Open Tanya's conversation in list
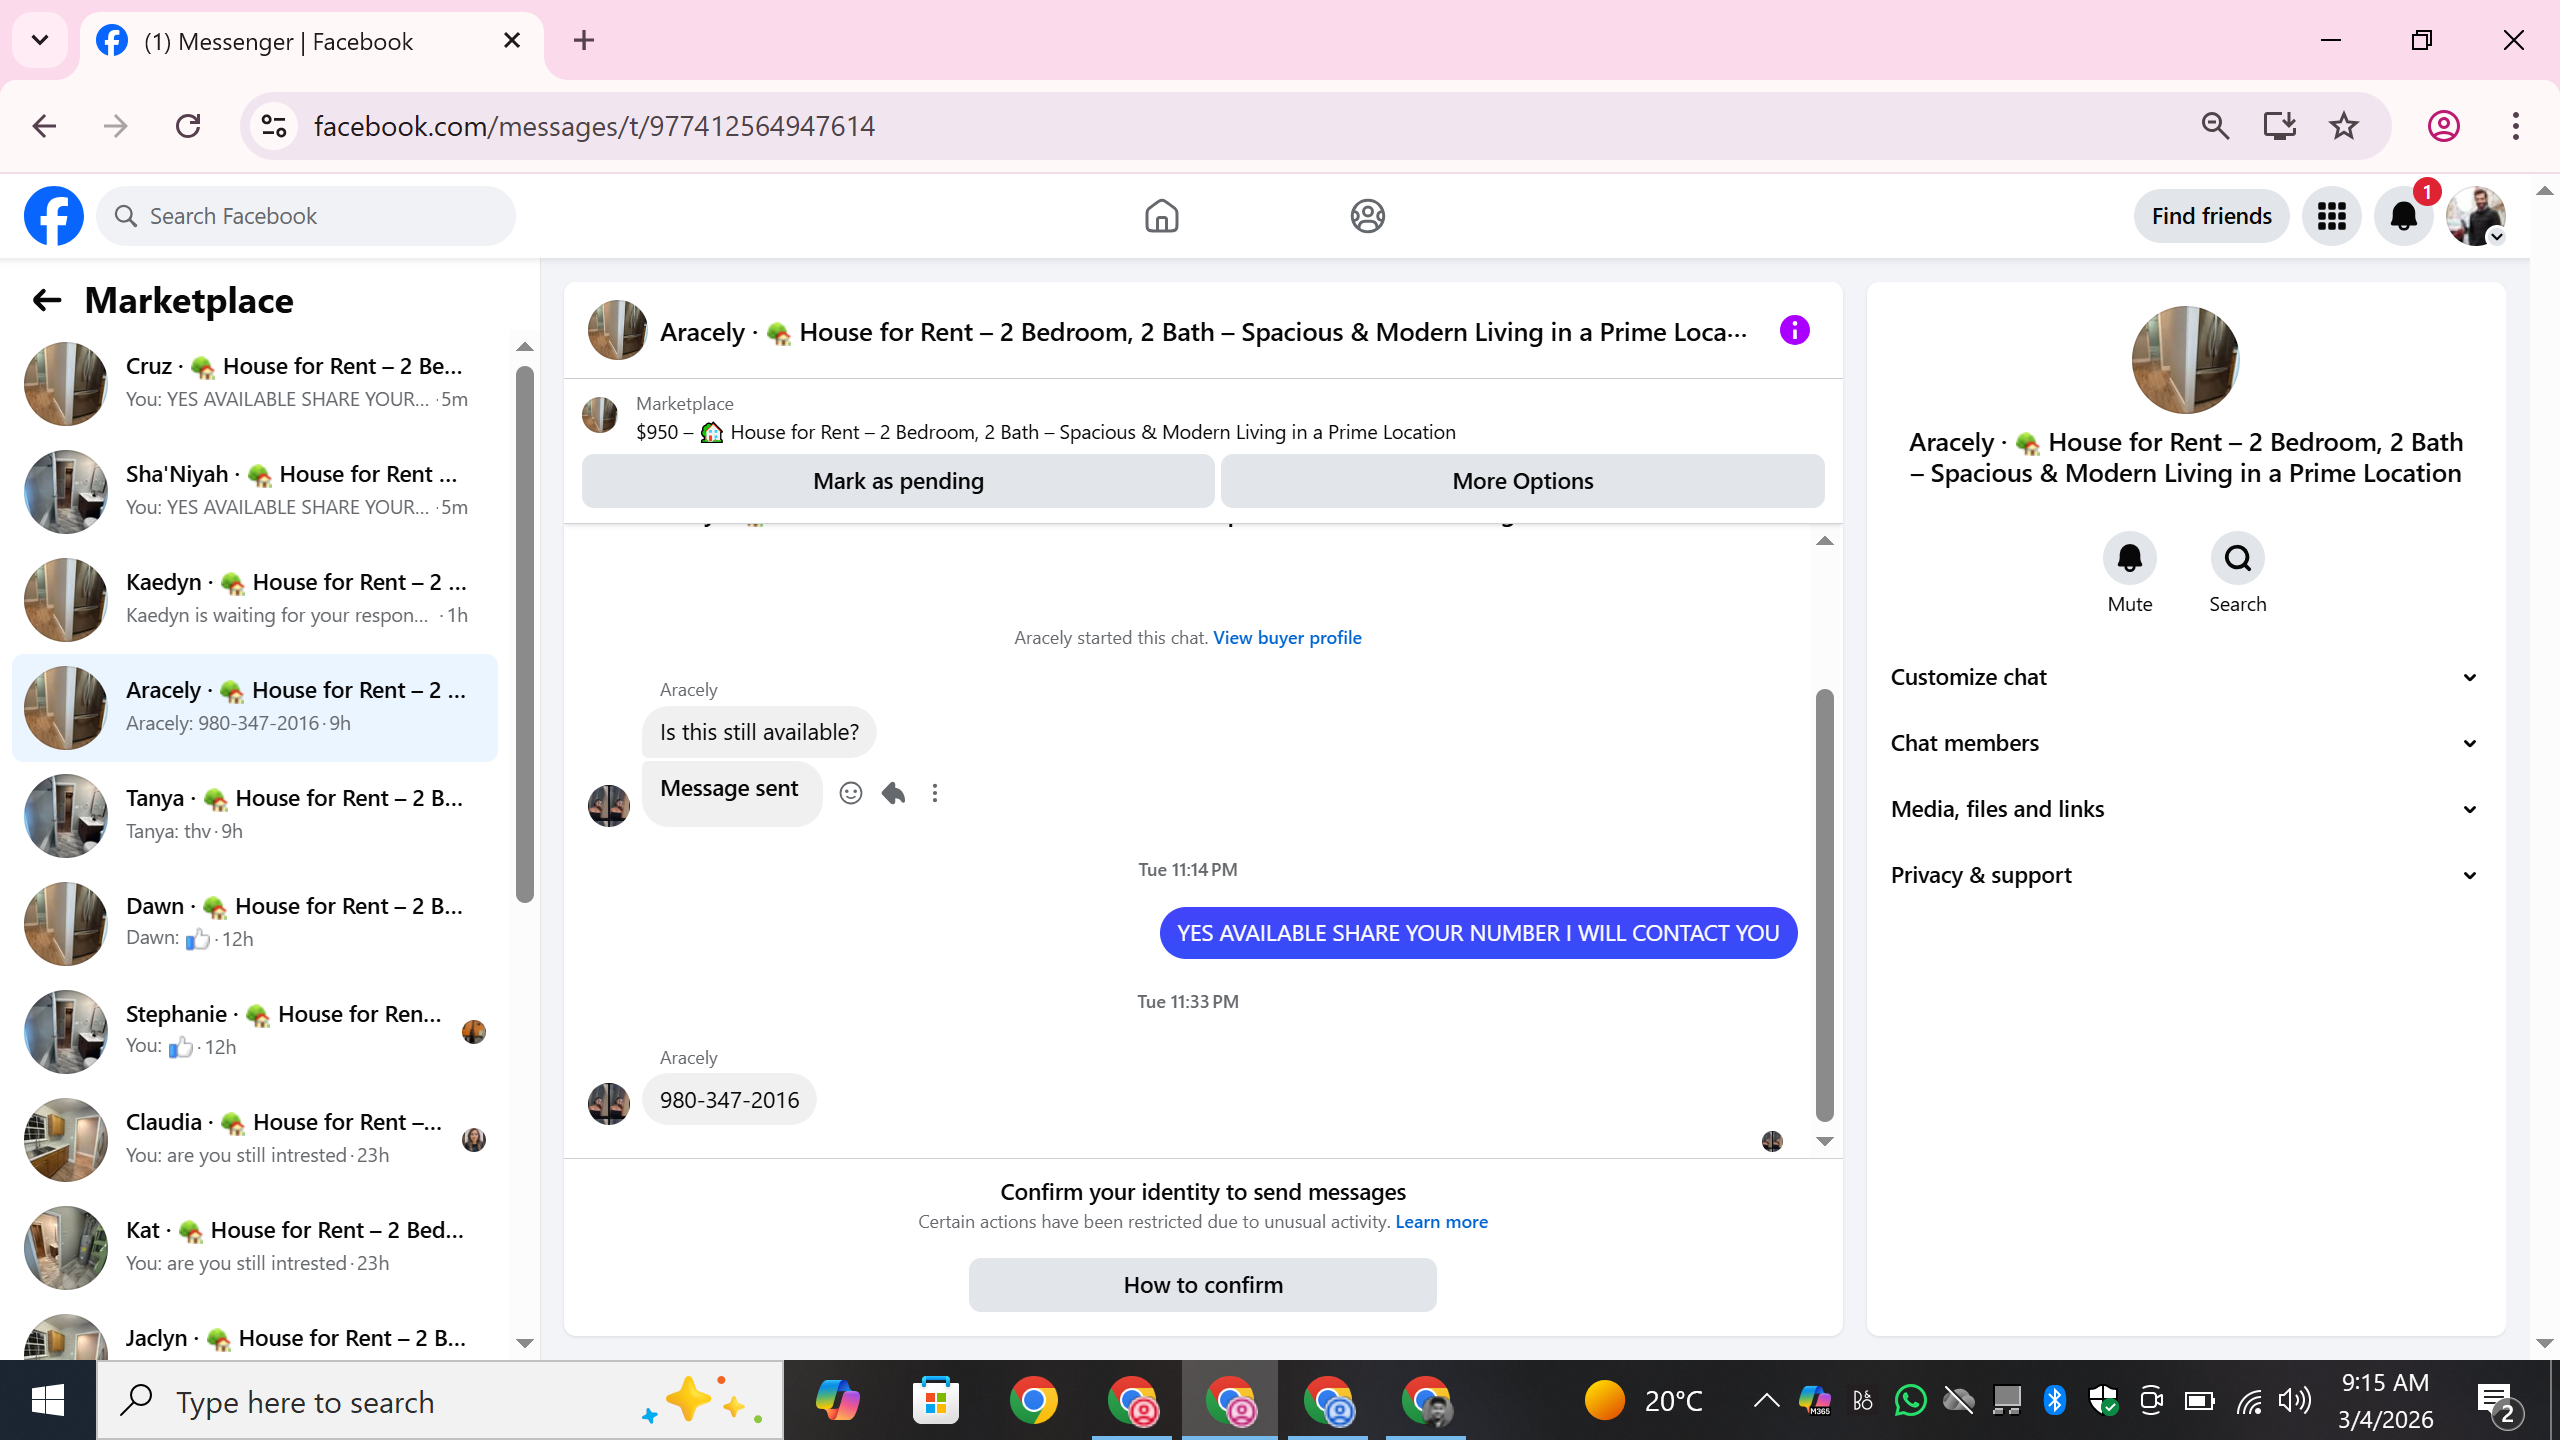Screen dimensions: 2560x1440 tap(255, 815)
